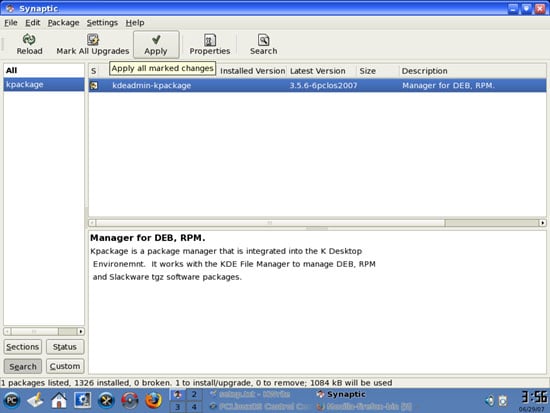Open the Help menu
The height and width of the screenshot is (413, 550).
click(135, 23)
